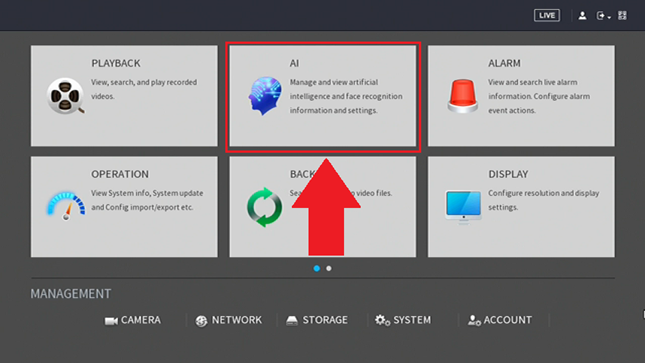
Task: Open CAMERA management menu
Action: (x=132, y=320)
